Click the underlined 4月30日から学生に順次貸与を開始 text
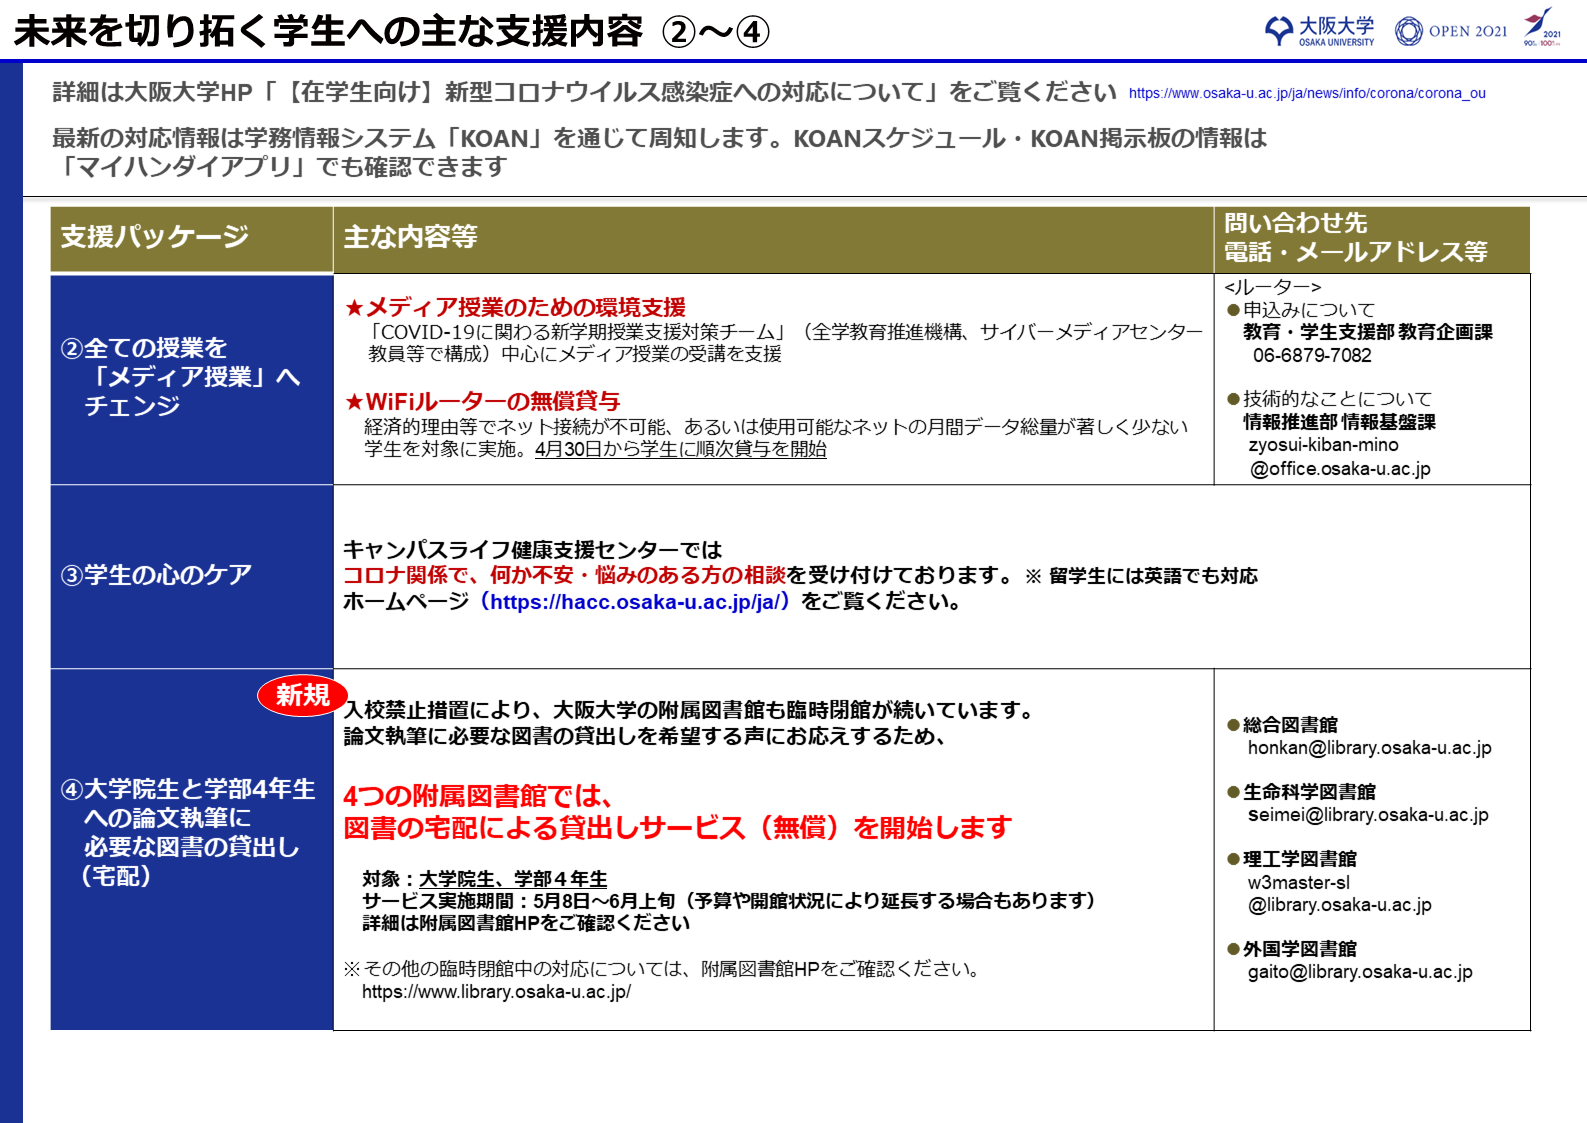 tap(680, 450)
